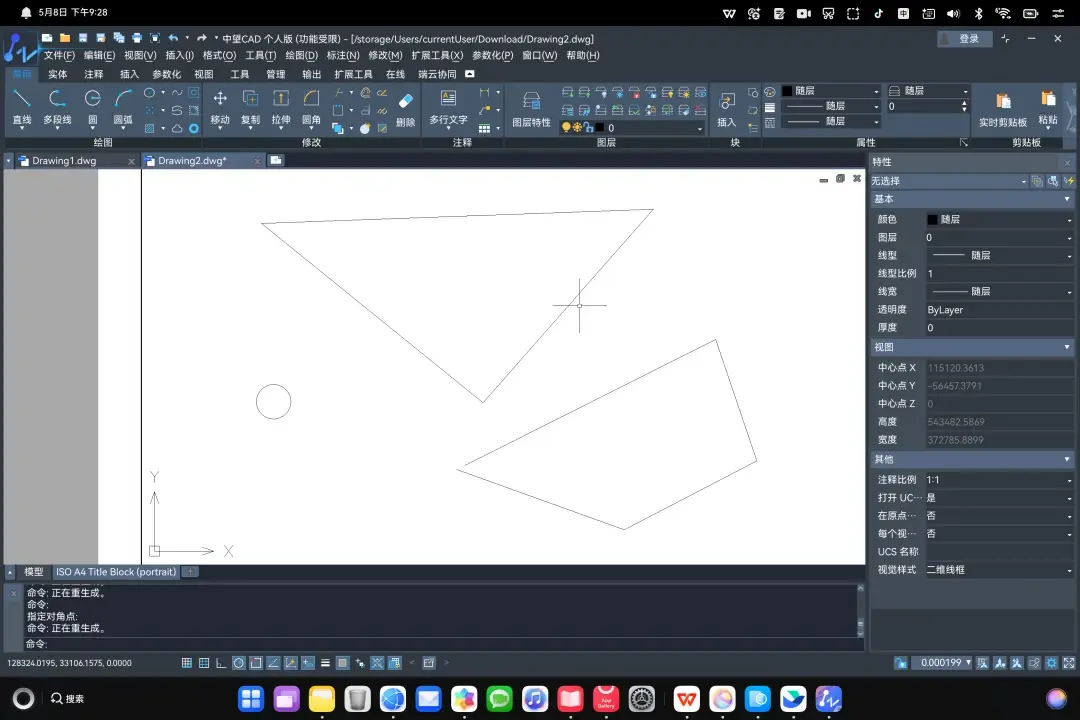Expand the 视觉样式 二维线框 dropdown
1080x720 pixels.
999,570
